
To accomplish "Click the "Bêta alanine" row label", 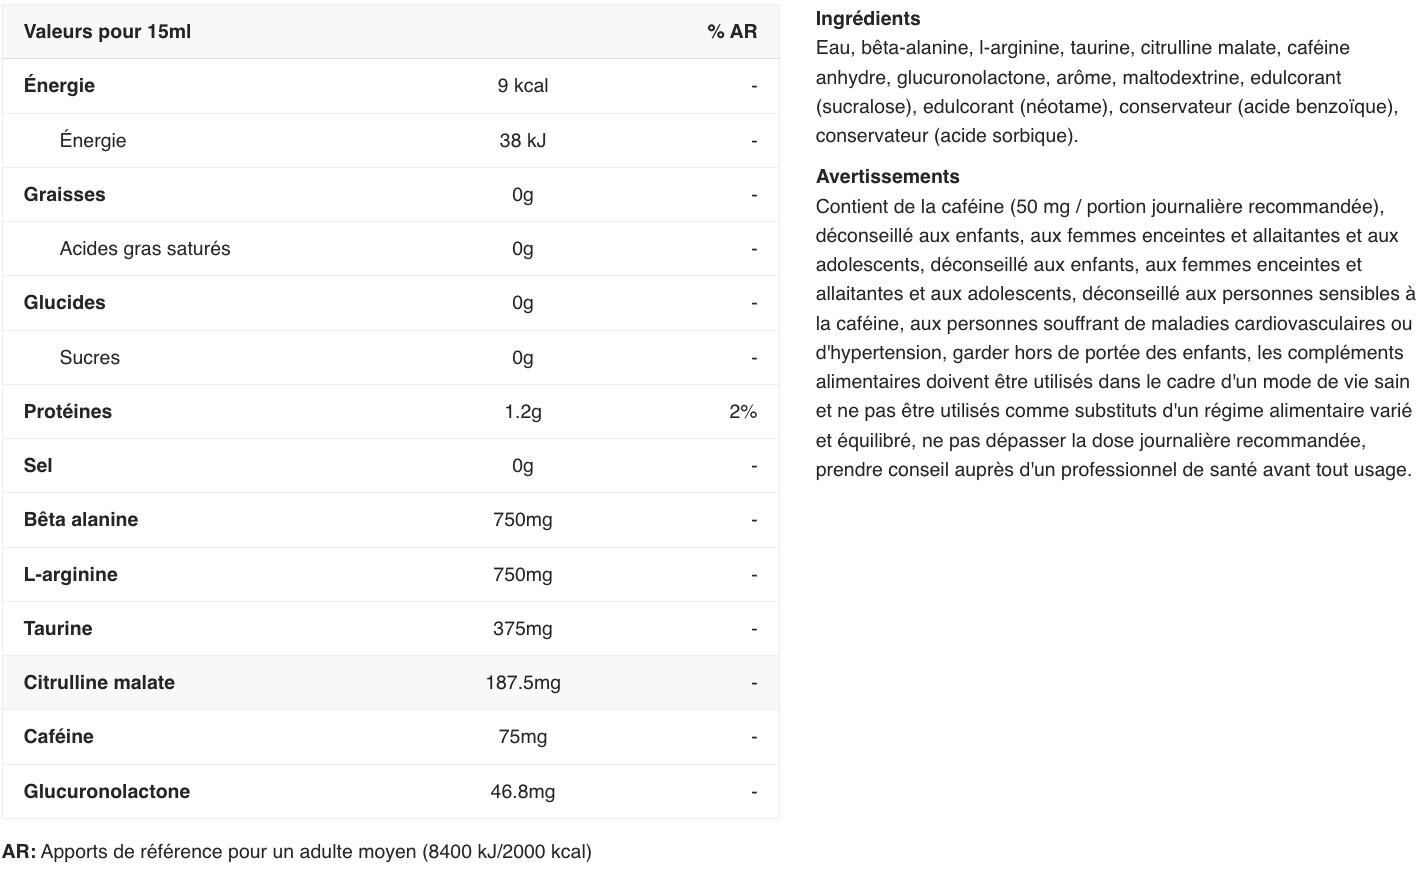I will (x=81, y=520).
